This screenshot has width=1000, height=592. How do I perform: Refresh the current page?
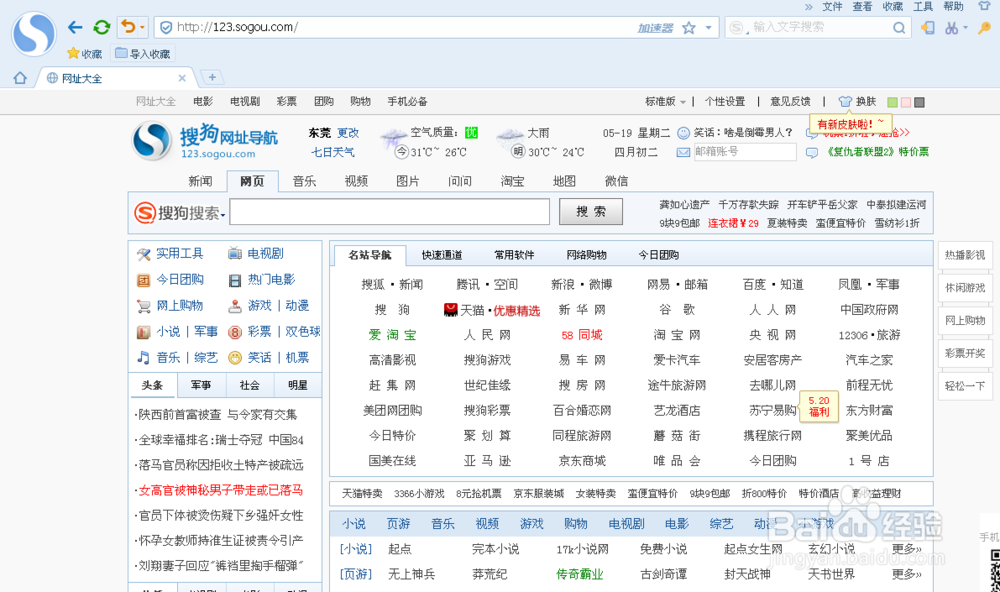click(x=101, y=27)
